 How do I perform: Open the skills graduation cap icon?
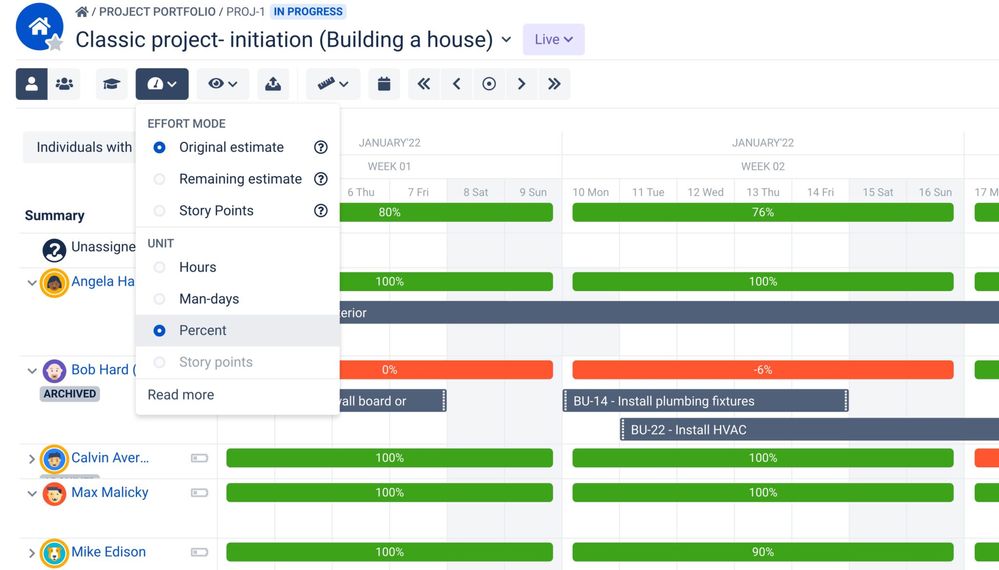coord(111,84)
